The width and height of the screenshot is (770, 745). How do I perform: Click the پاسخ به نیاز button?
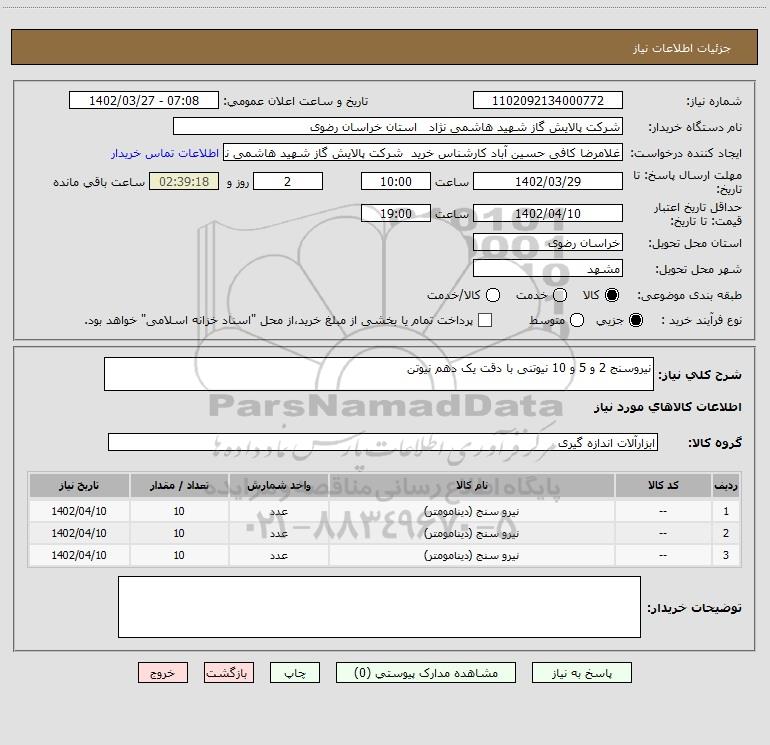click(x=577, y=673)
